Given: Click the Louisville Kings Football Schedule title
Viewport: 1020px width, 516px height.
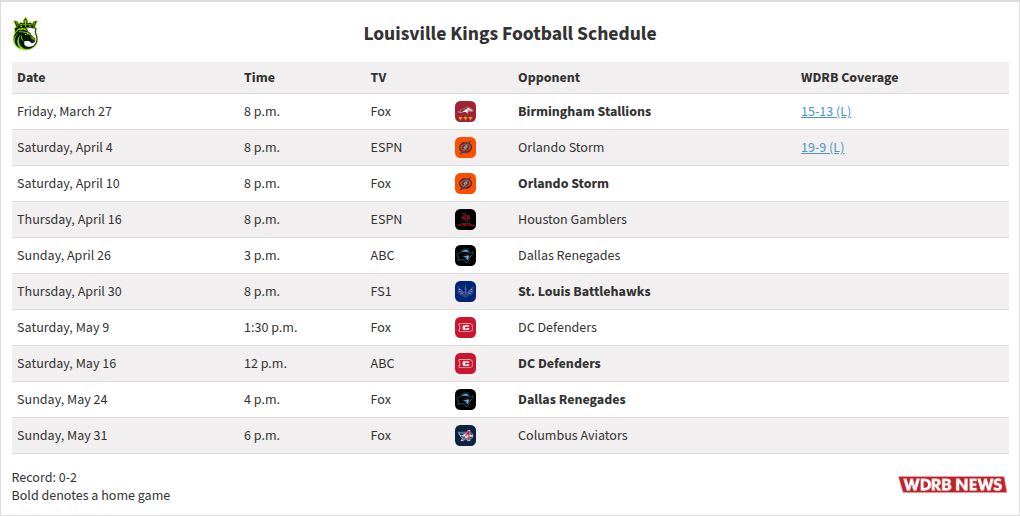Looking at the screenshot, I should point(510,34).
